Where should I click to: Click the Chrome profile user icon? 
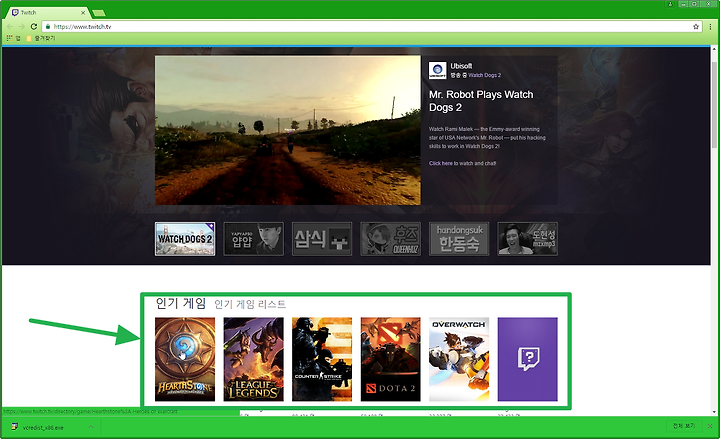(x=670, y=4)
